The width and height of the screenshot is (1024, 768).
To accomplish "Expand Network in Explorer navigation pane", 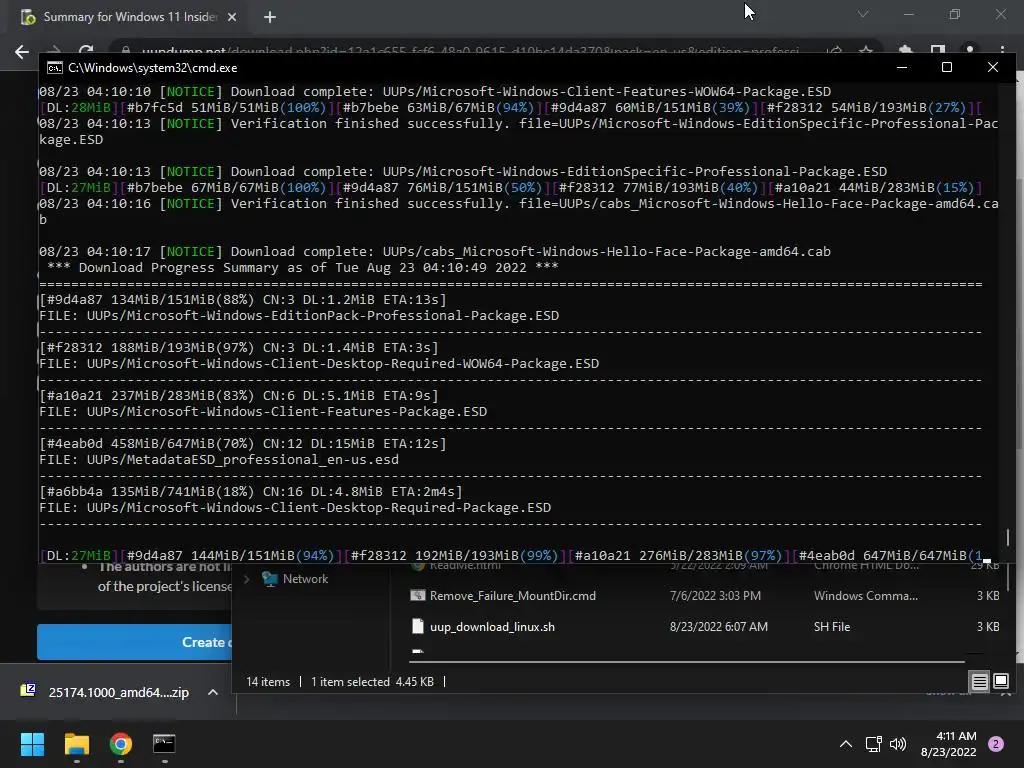I will [x=247, y=579].
